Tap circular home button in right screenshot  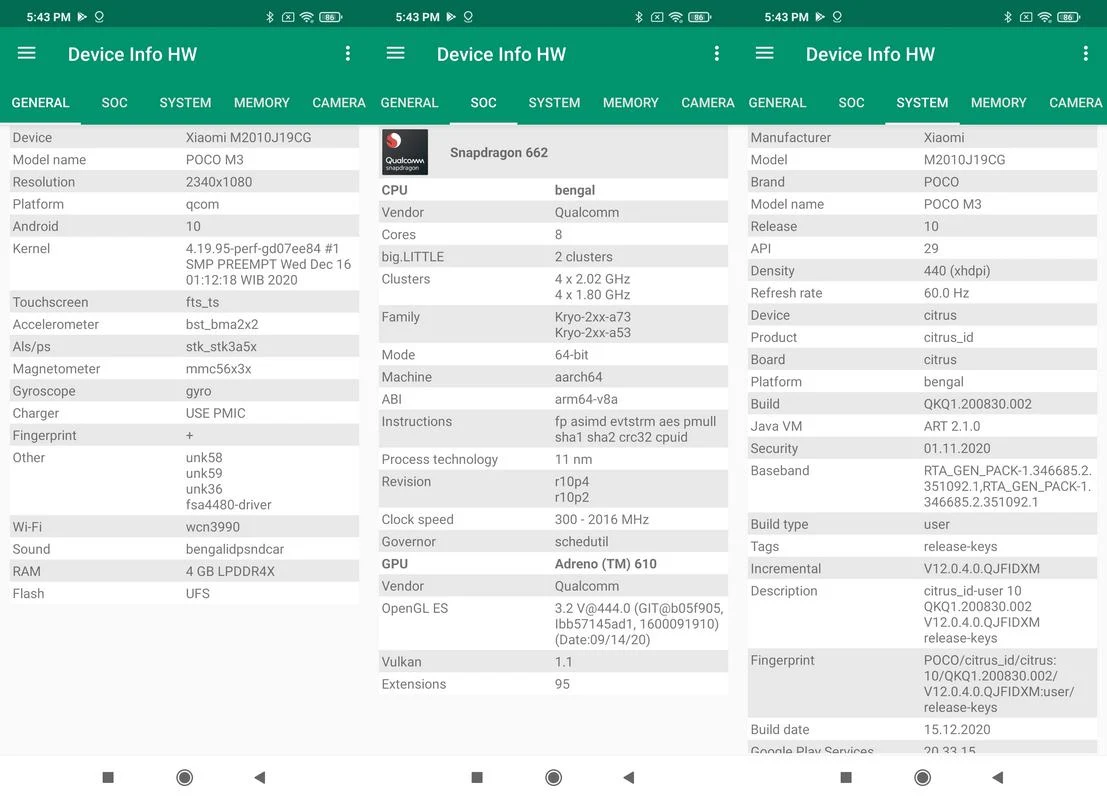922,777
